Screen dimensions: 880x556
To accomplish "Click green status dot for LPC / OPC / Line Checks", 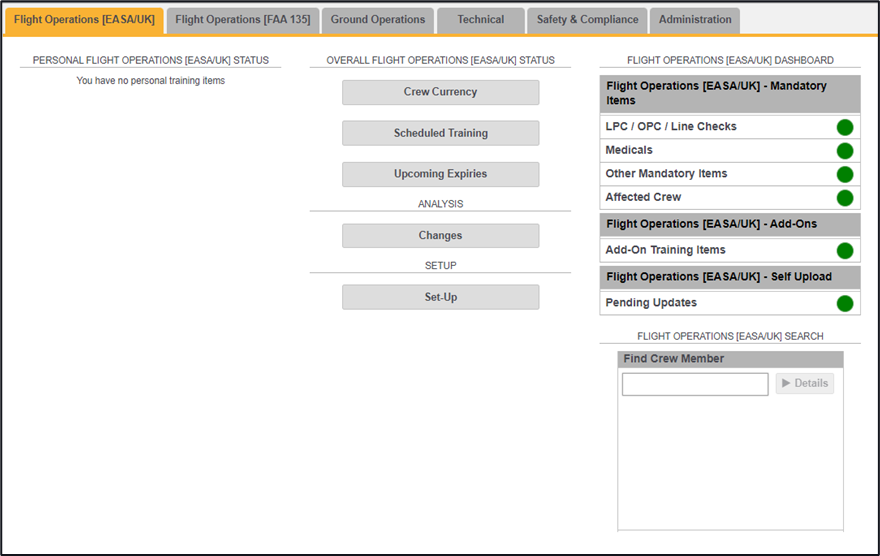I will [x=845, y=127].
